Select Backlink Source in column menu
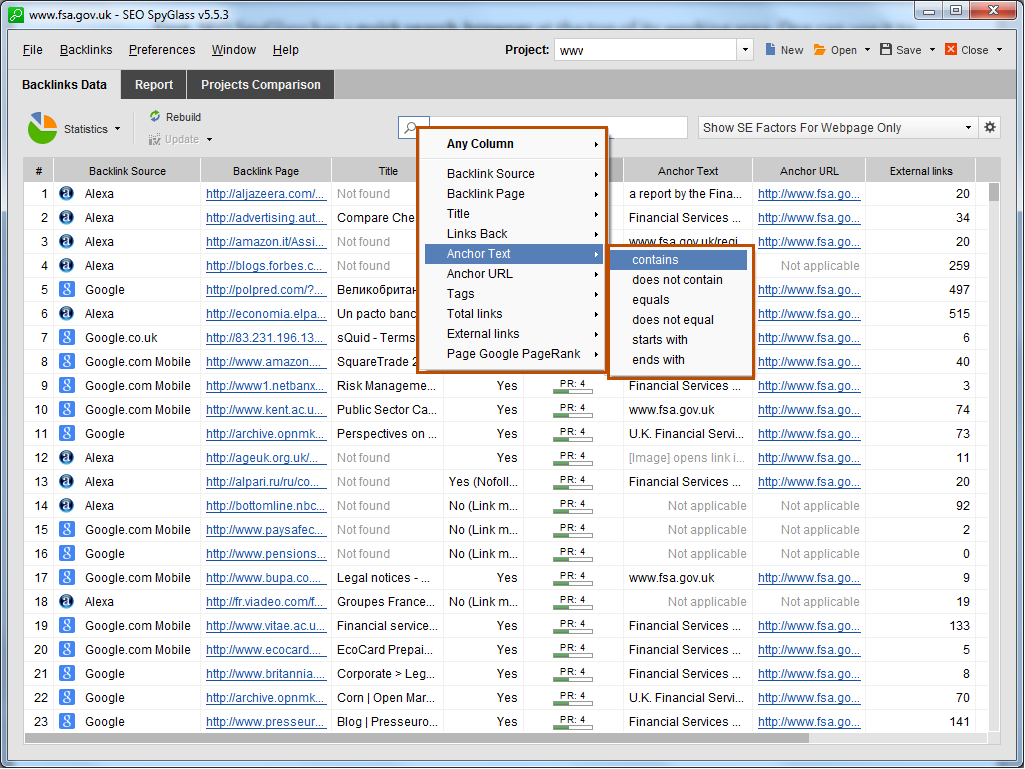The height and width of the screenshot is (769, 1025). (x=512, y=173)
